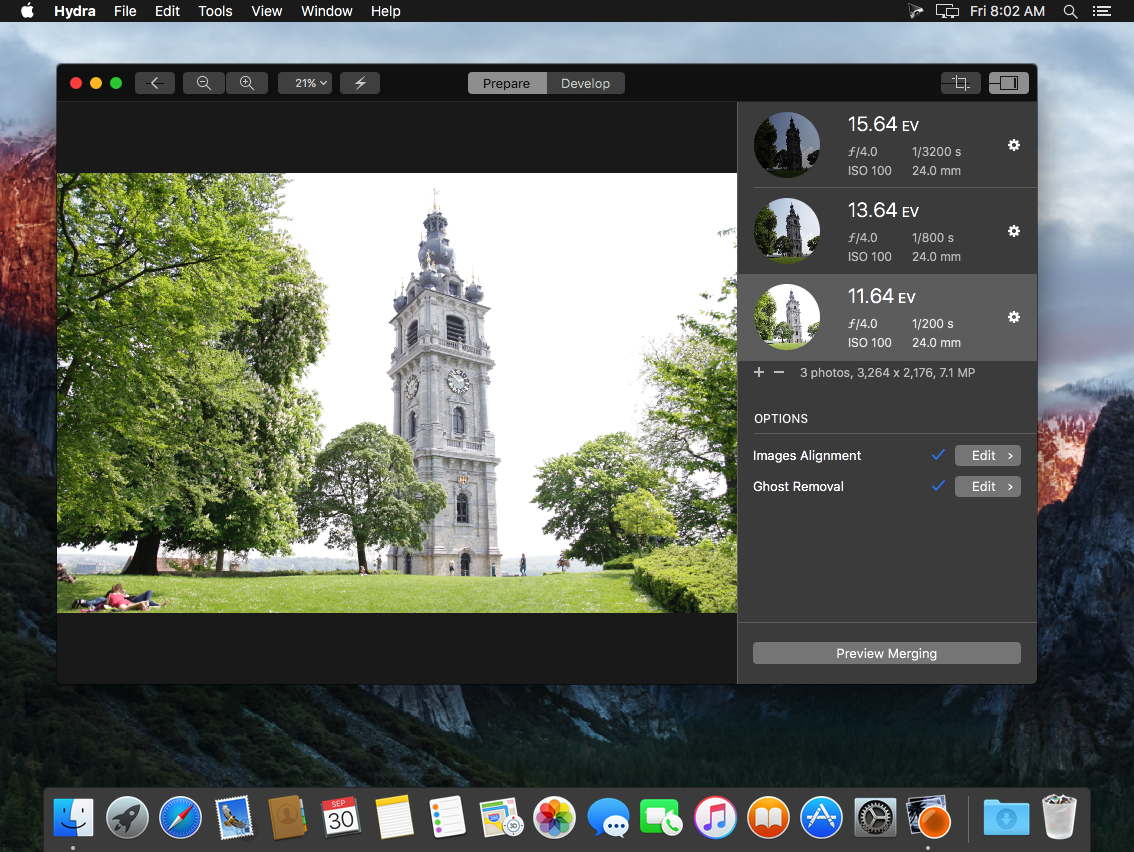Open the File menu

click(x=125, y=11)
